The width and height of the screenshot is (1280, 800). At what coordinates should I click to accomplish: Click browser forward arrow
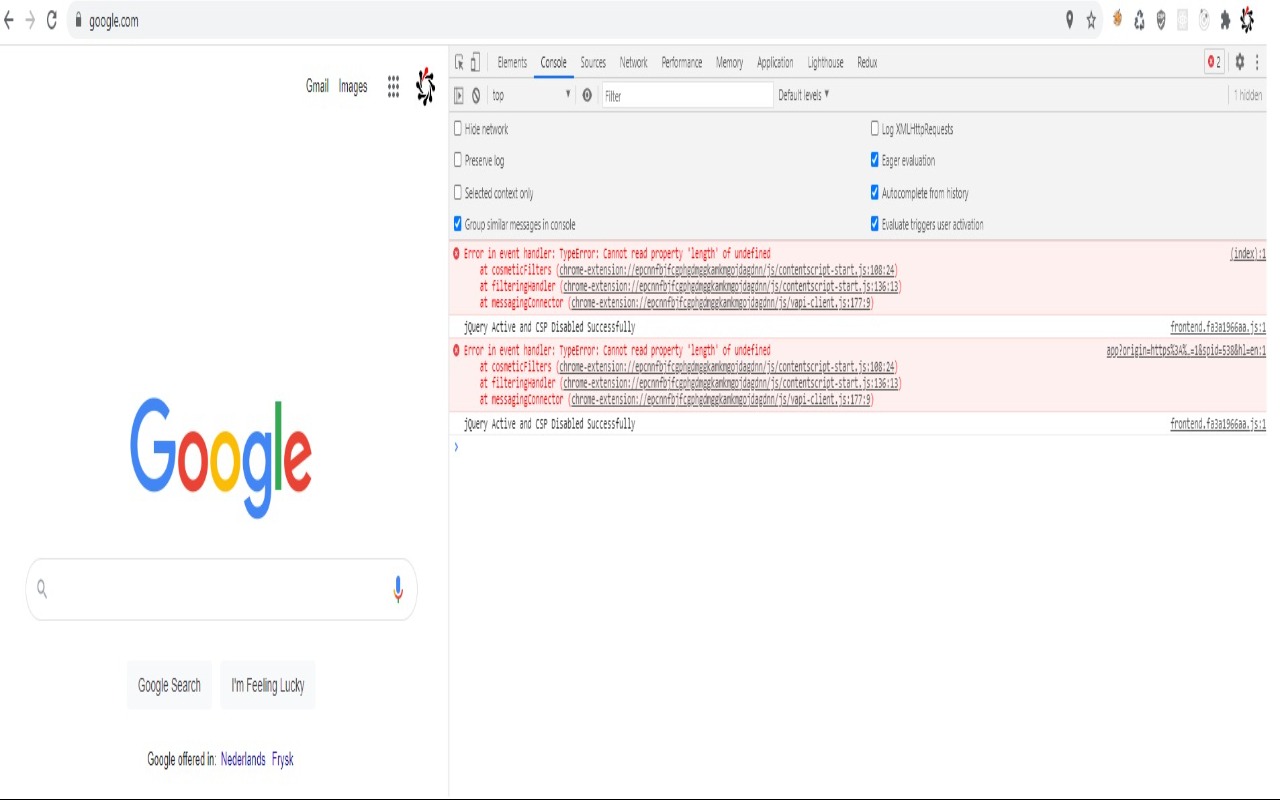pyautogui.click(x=30, y=20)
